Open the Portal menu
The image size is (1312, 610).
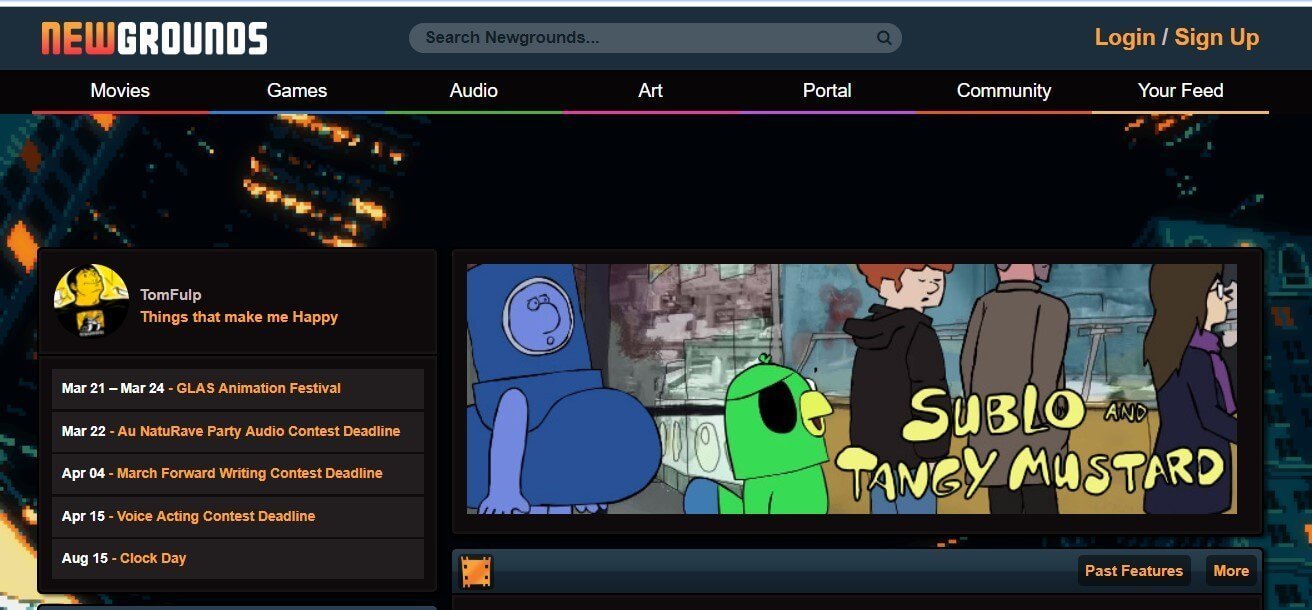pyautogui.click(x=827, y=91)
